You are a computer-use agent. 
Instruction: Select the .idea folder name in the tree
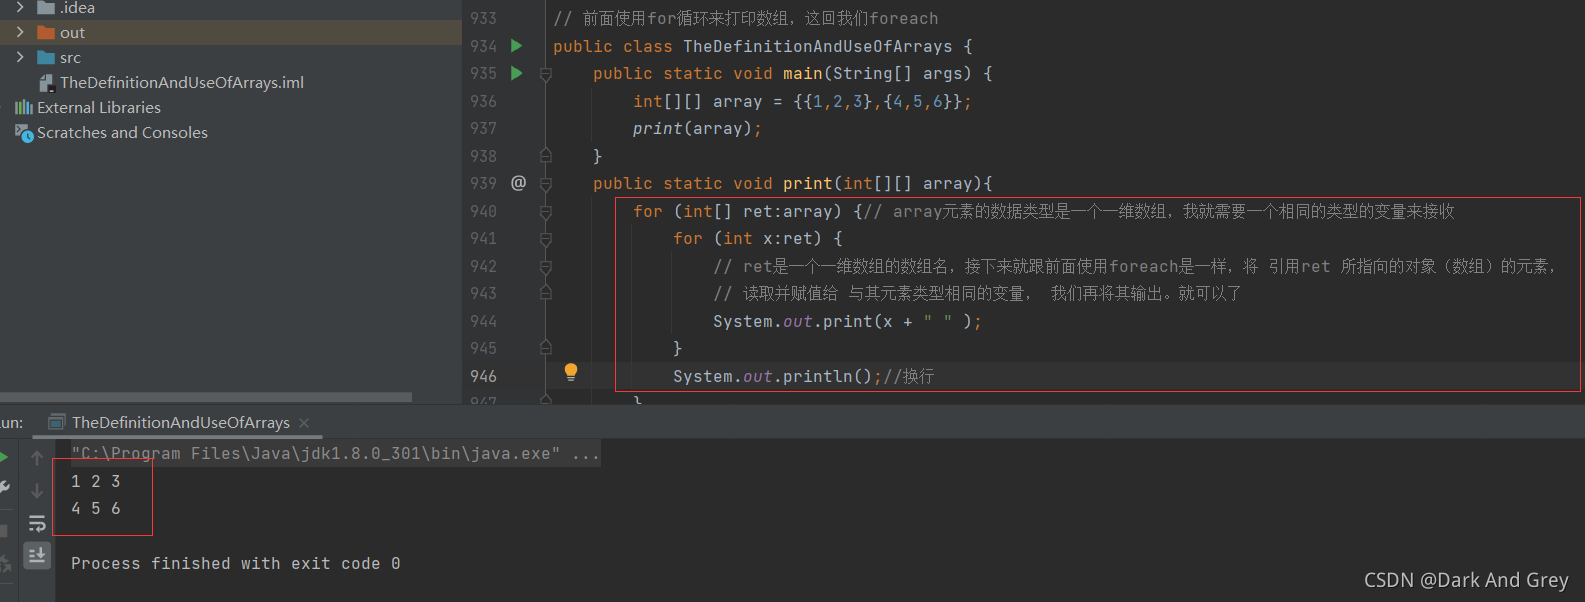point(77,8)
